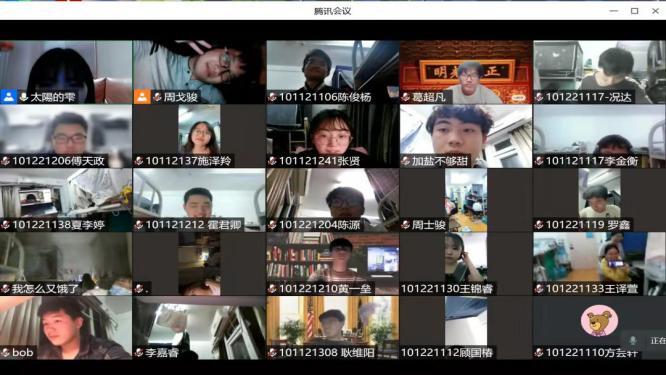Screen dimensions: 666x375
Task: Click the bear avatar of 101221110方芸轩
Action: (599, 321)
